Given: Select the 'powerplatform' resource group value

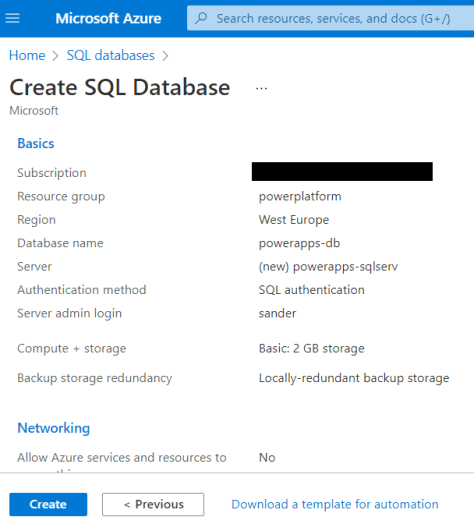Looking at the screenshot, I should pyautogui.click(x=300, y=196).
